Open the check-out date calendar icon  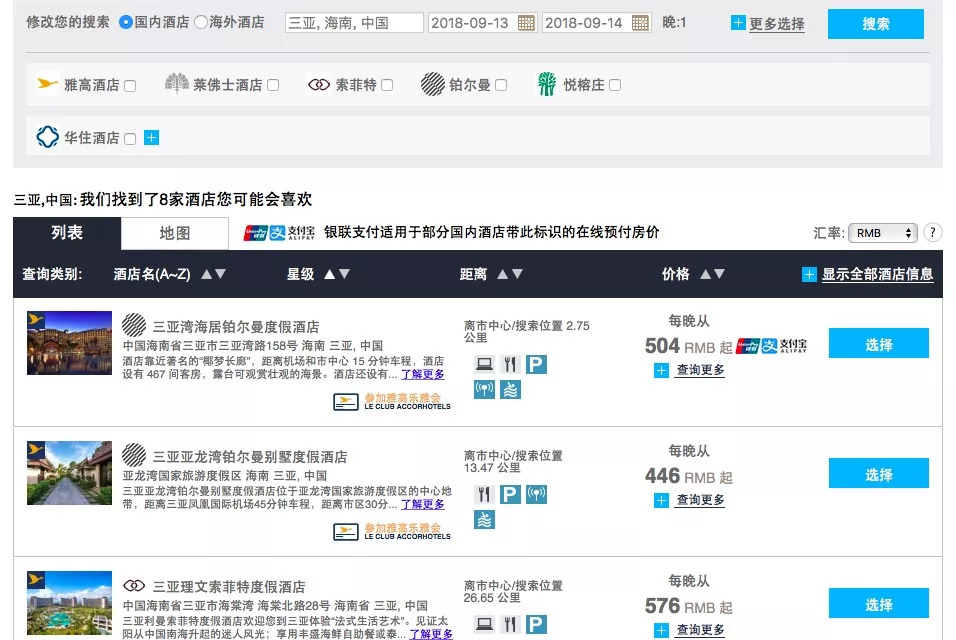[640, 23]
